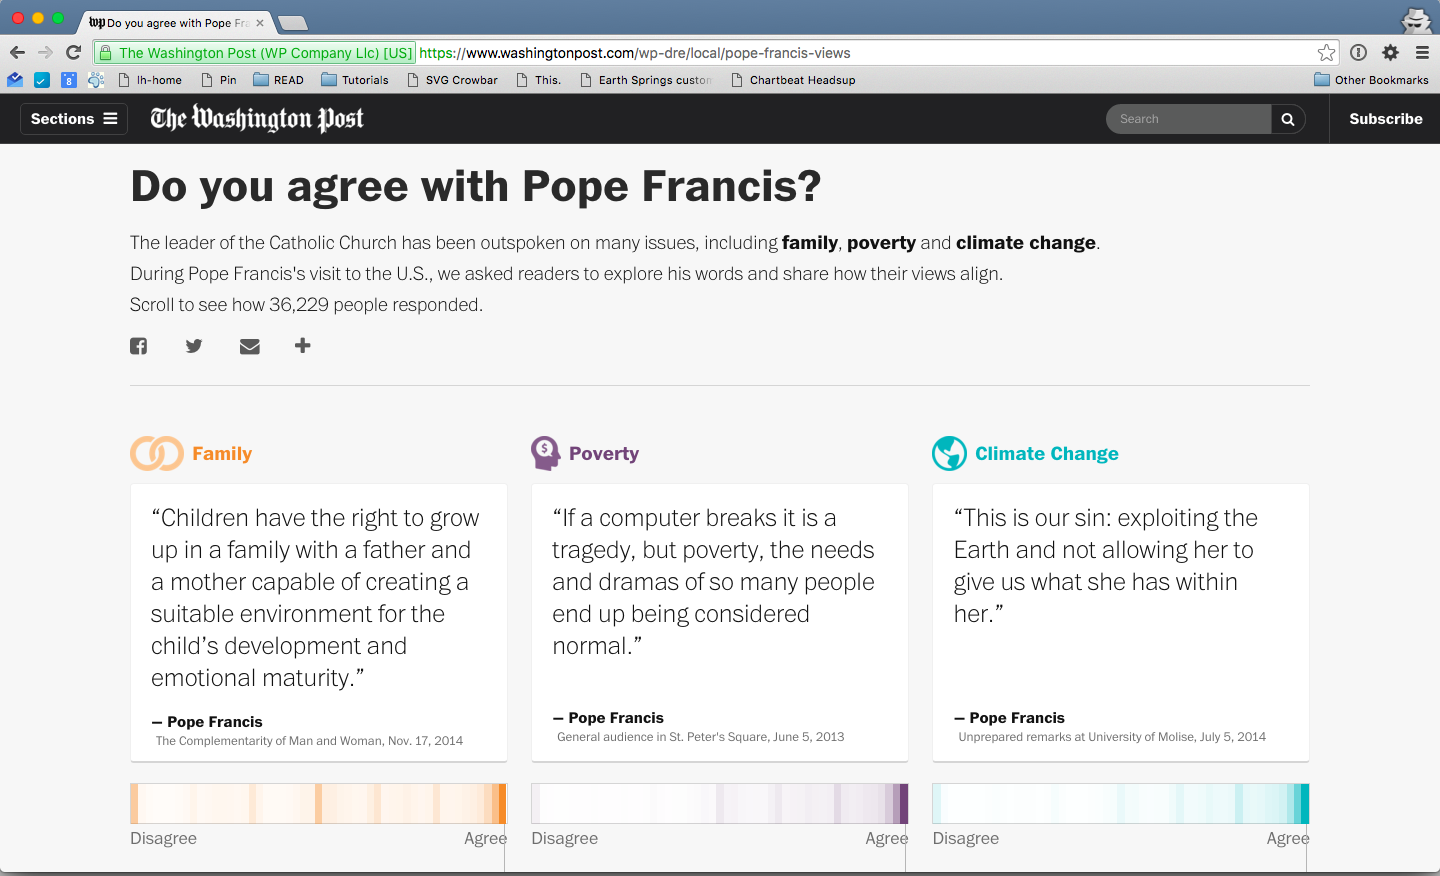Share the article via email envelope icon
This screenshot has width=1440, height=876.
250,346
